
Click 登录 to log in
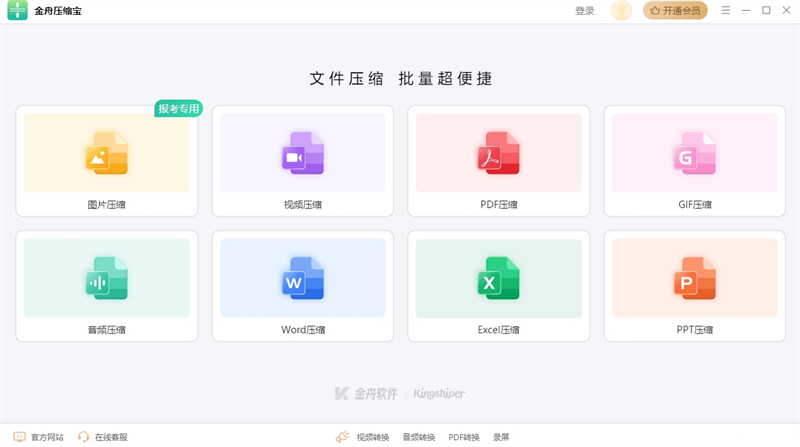click(585, 11)
